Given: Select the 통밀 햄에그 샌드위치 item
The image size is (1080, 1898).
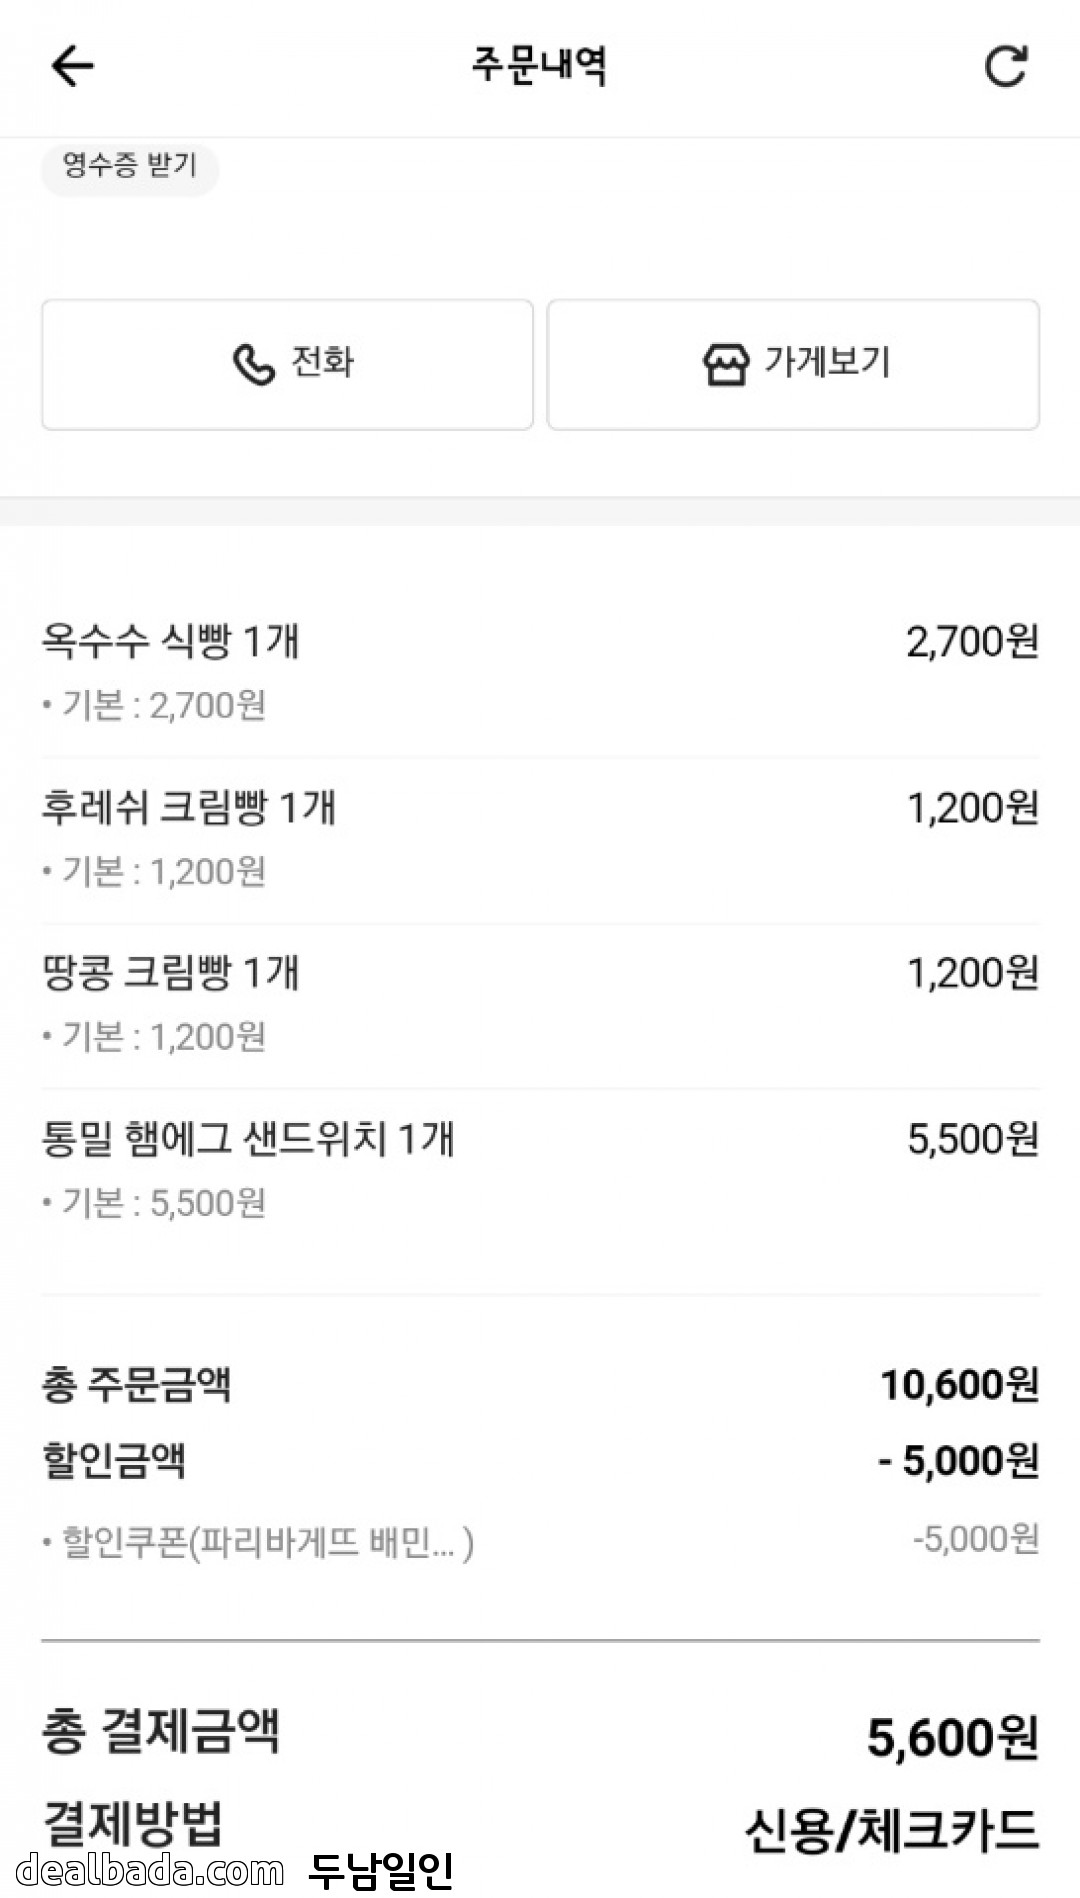Looking at the screenshot, I should pyautogui.click(x=248, y=1138).
